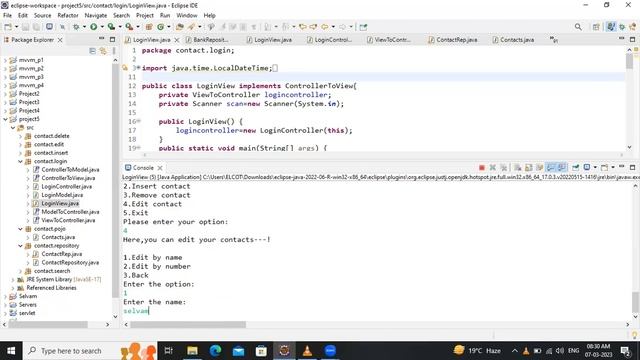Image resolution: width=640 pixels, height=360 pixels.
Task: Open VLC media player from taskbar
Action: point(307,351)
